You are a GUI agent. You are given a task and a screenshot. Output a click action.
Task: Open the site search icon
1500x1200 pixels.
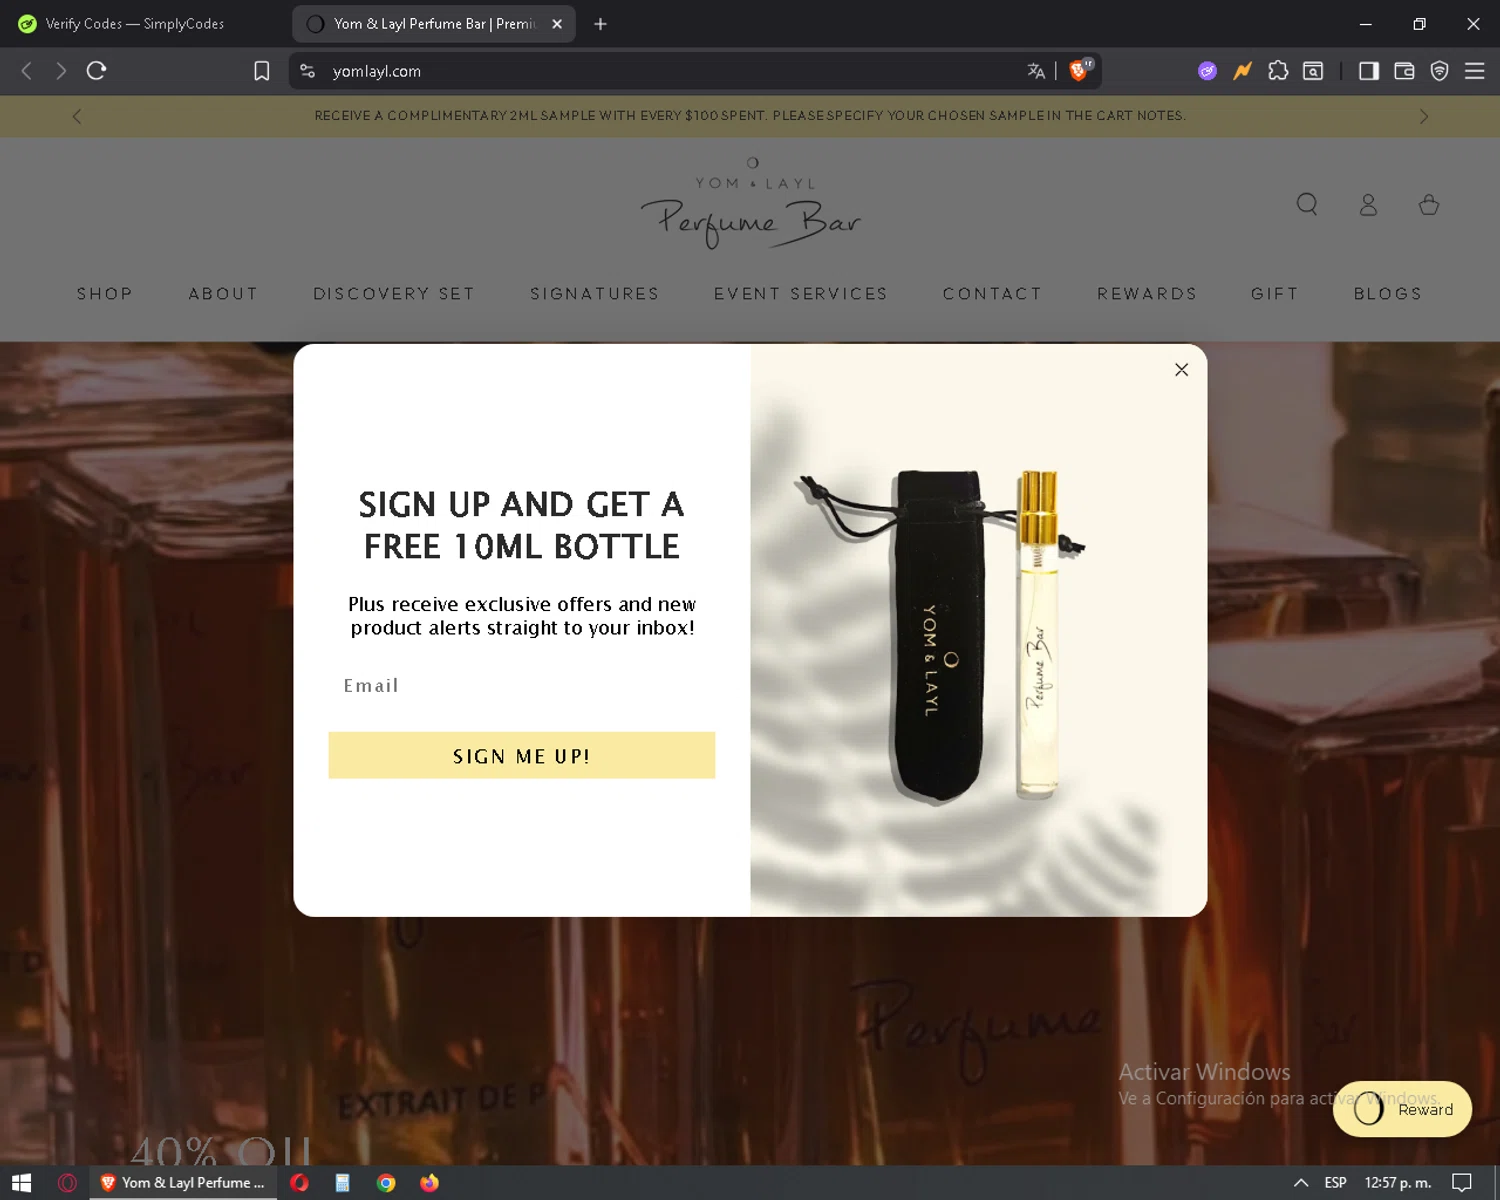[1307, 205]
